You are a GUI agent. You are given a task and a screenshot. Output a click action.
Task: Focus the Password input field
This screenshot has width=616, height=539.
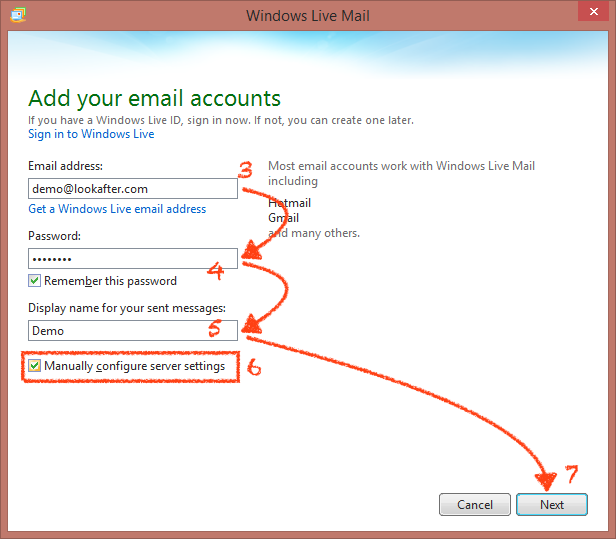(132, 259)
